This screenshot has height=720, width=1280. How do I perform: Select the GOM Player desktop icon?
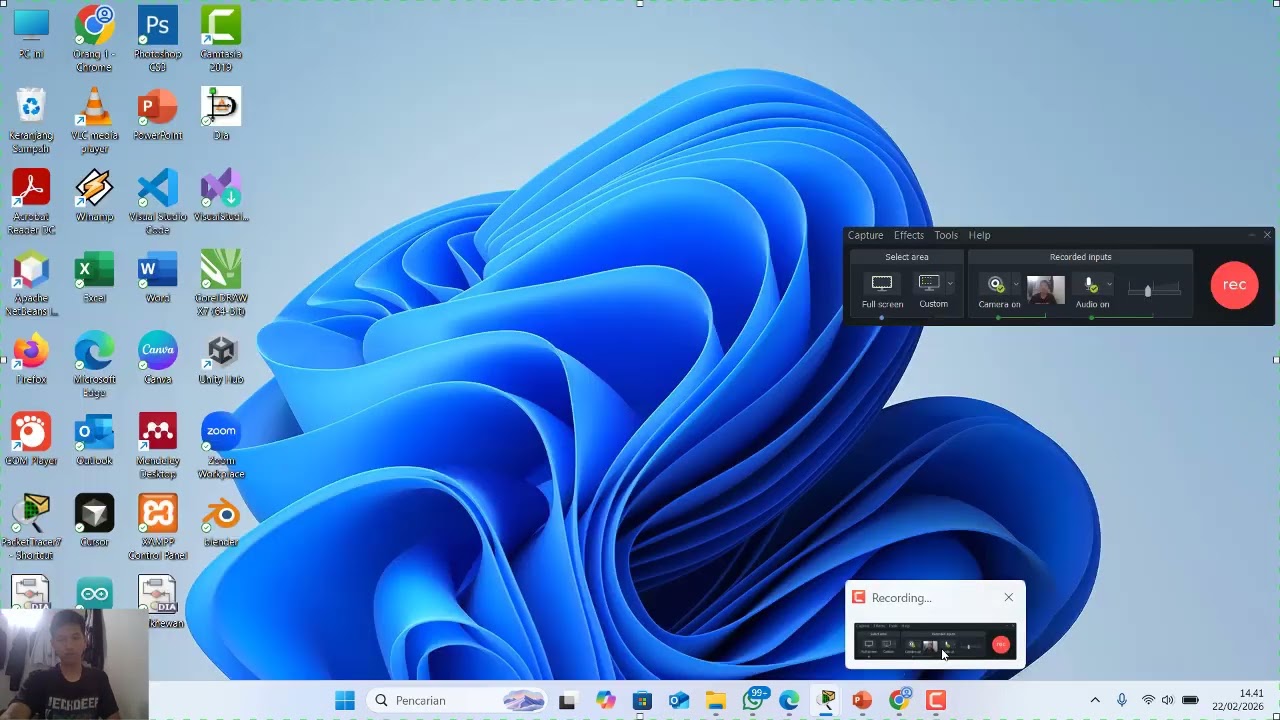31,440
